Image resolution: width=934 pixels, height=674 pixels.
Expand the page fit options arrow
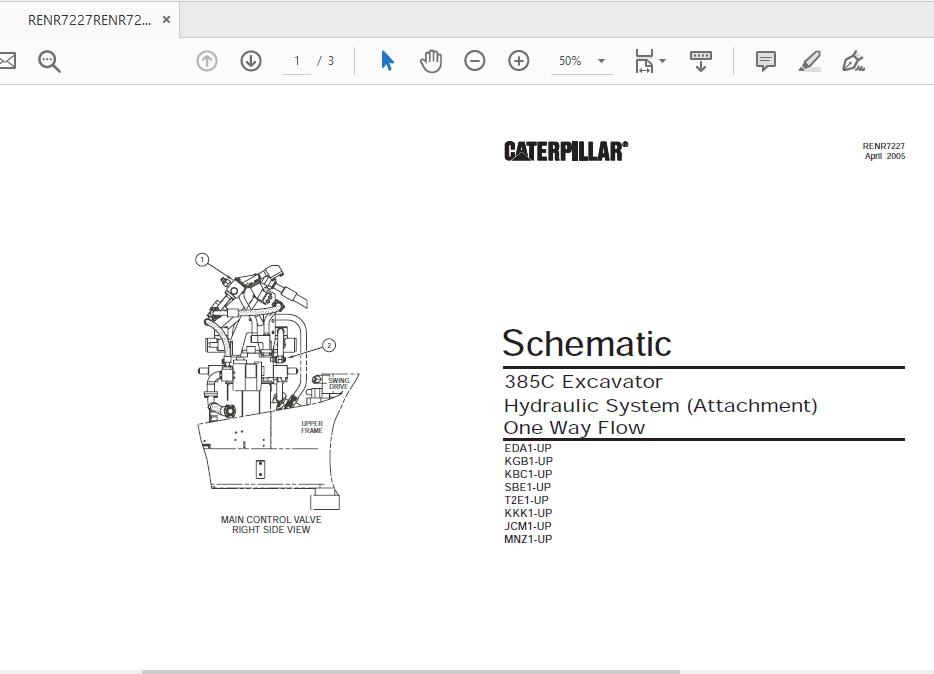pos(662,61)
